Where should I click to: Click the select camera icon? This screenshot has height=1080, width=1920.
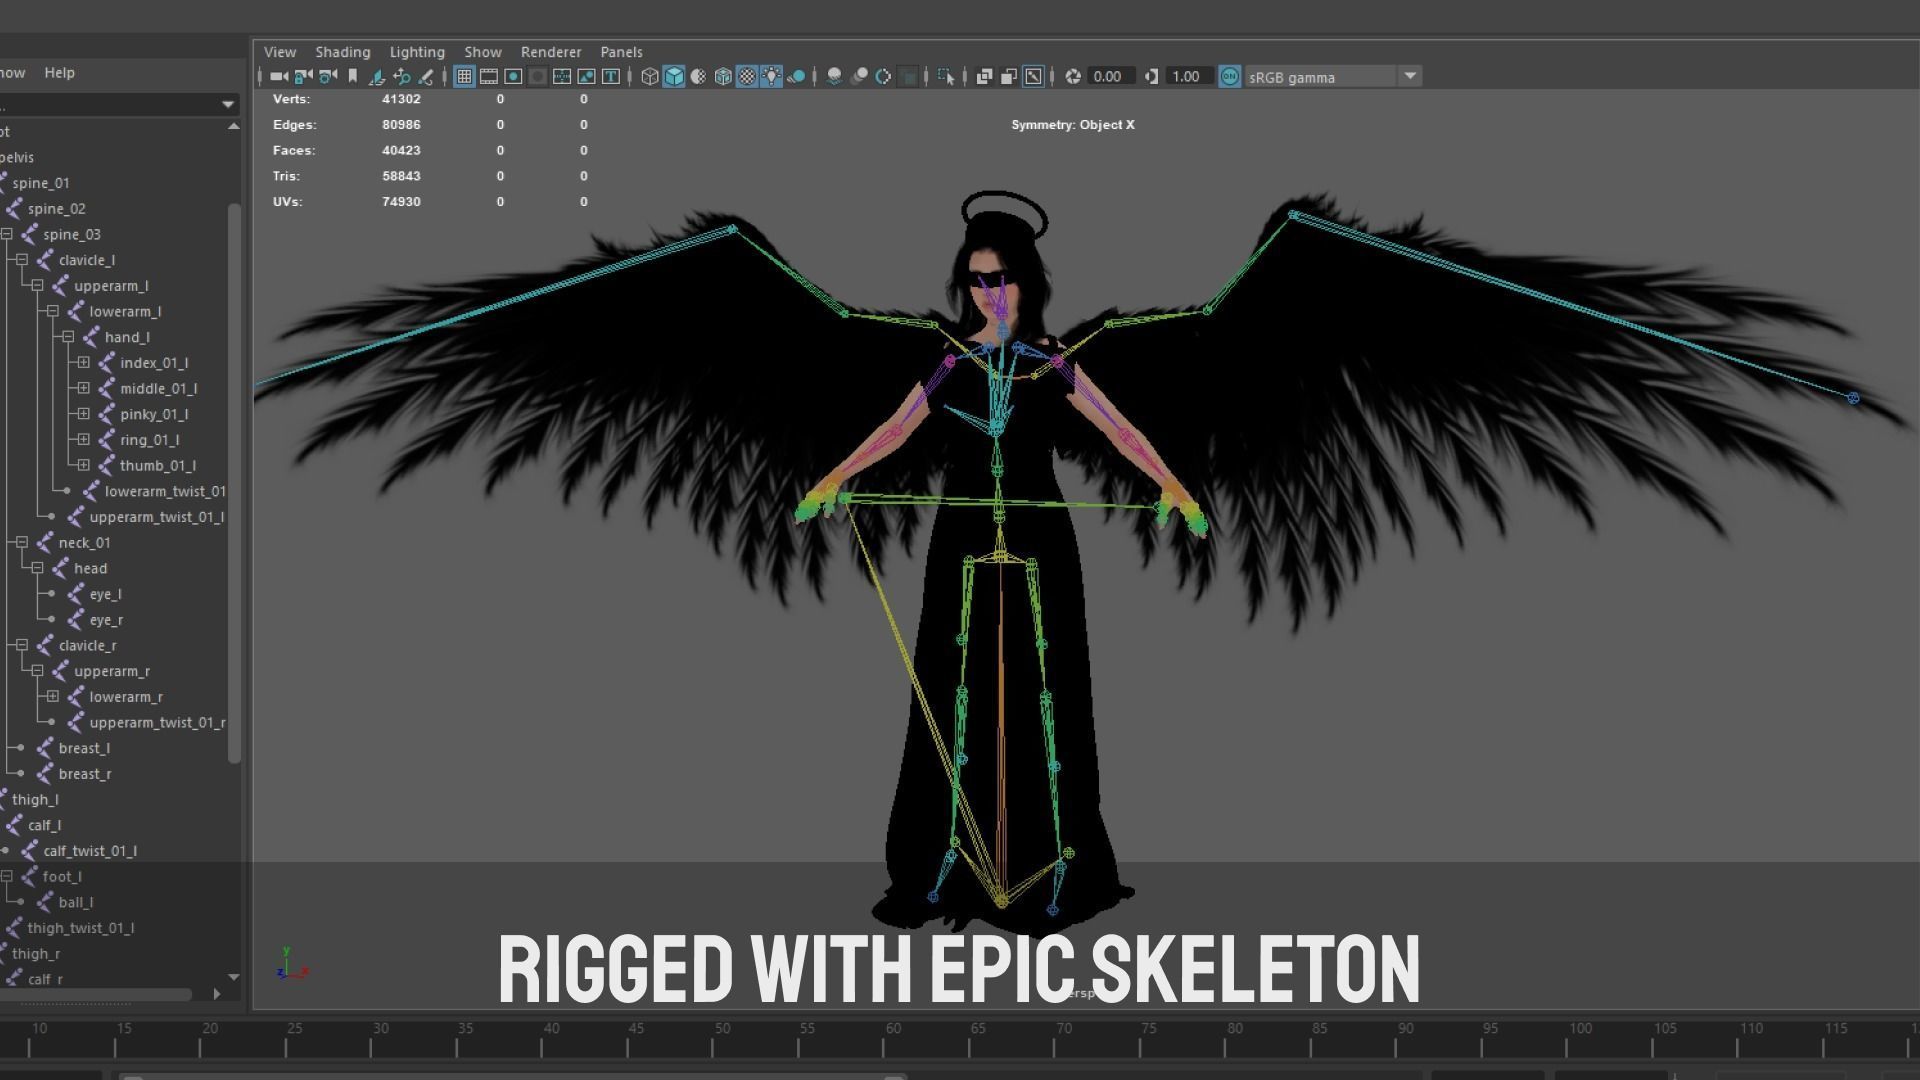coord(279,76)
